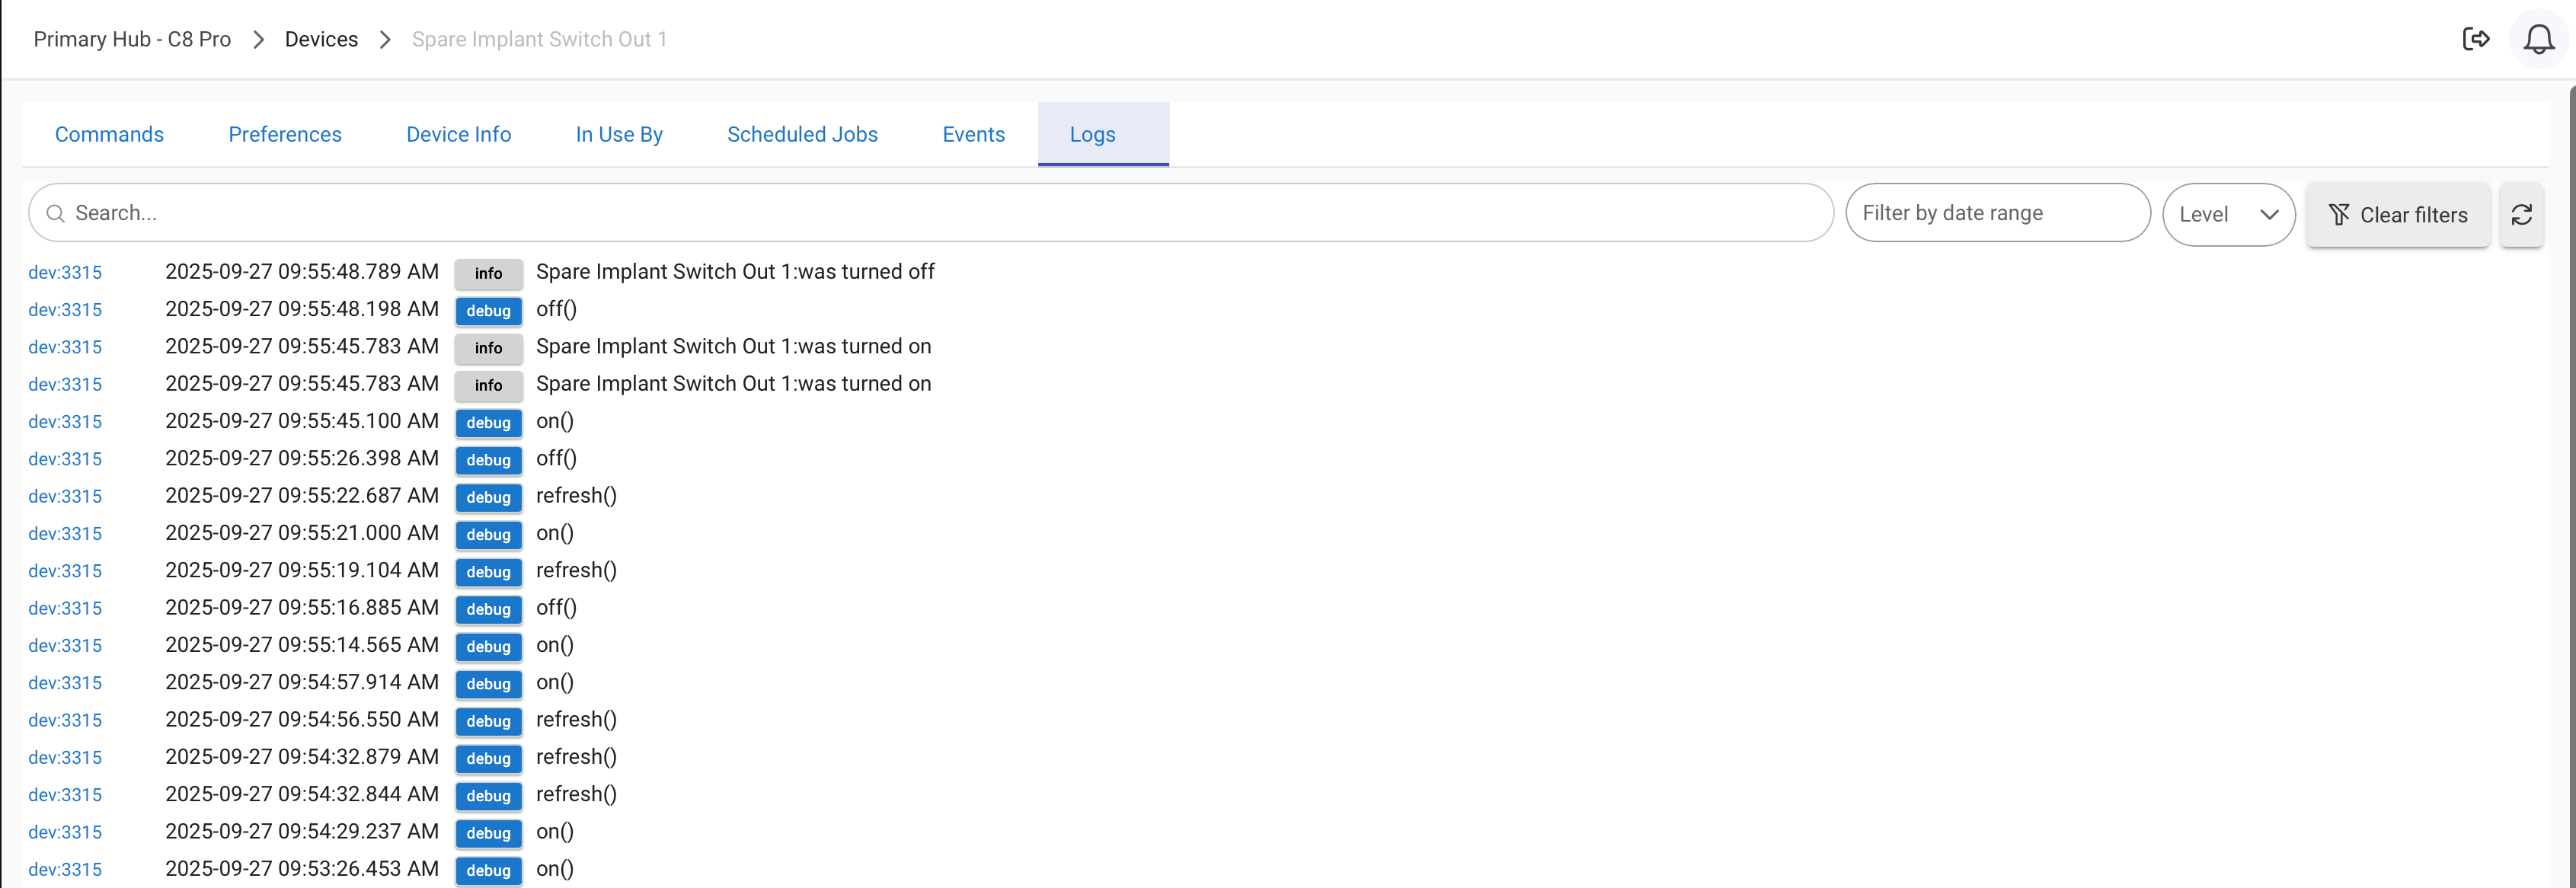Open the Device Info tab

[458, 134]
